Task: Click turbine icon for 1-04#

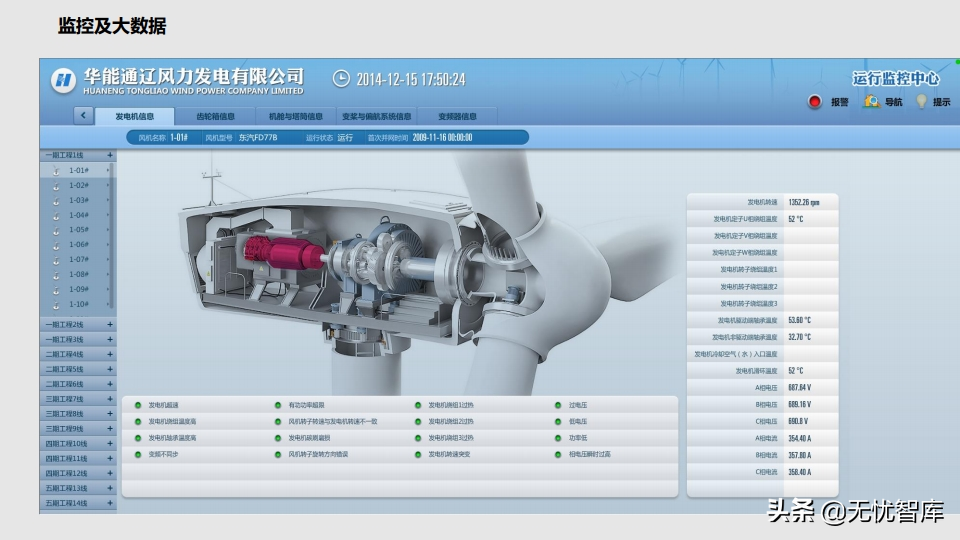Action: click(56, 216)
